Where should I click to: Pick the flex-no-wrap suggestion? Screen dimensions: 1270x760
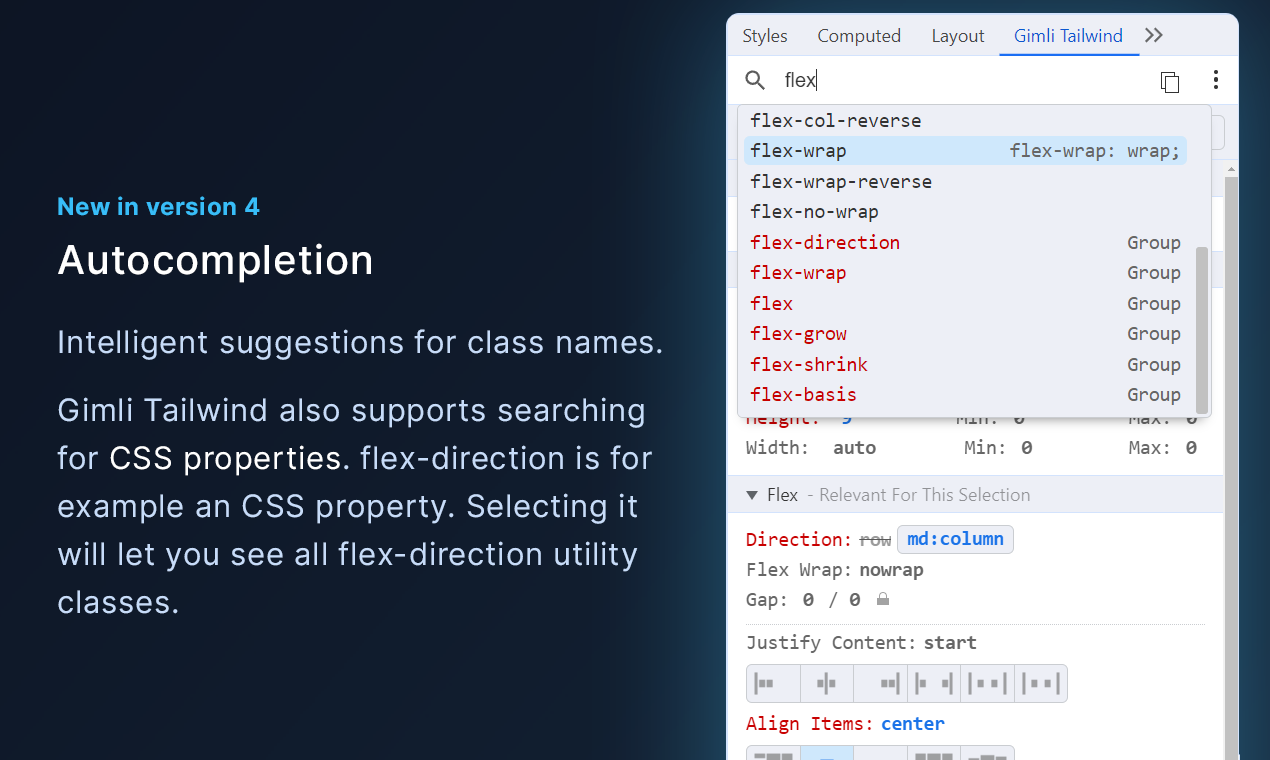pos(966,212)
